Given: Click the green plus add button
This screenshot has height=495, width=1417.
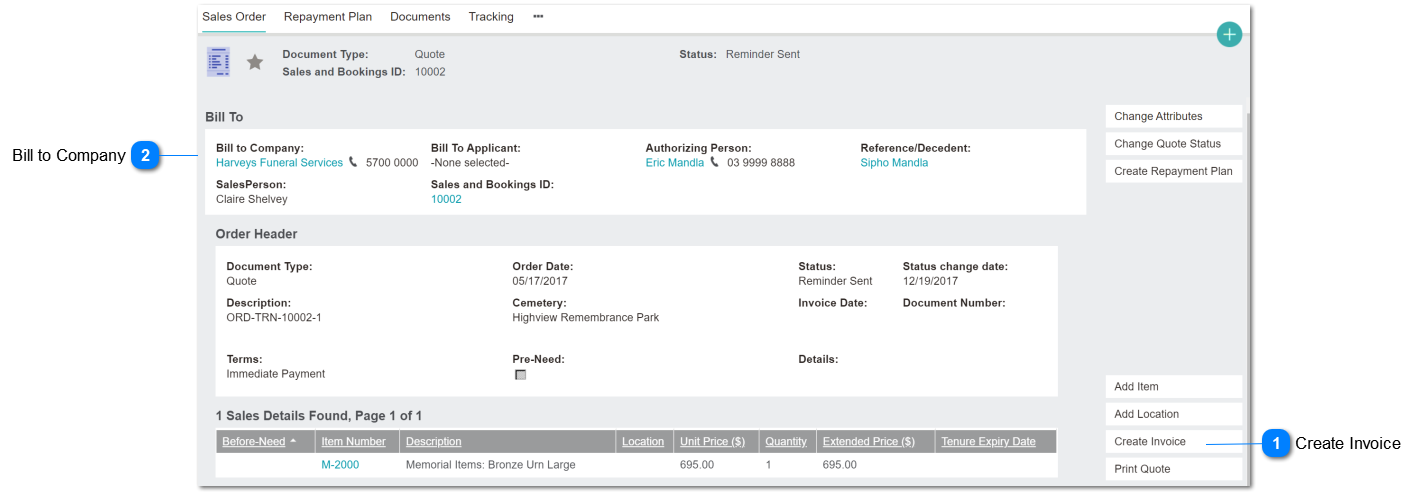Looking at the screenshot, I should (x=1229, y=35).
